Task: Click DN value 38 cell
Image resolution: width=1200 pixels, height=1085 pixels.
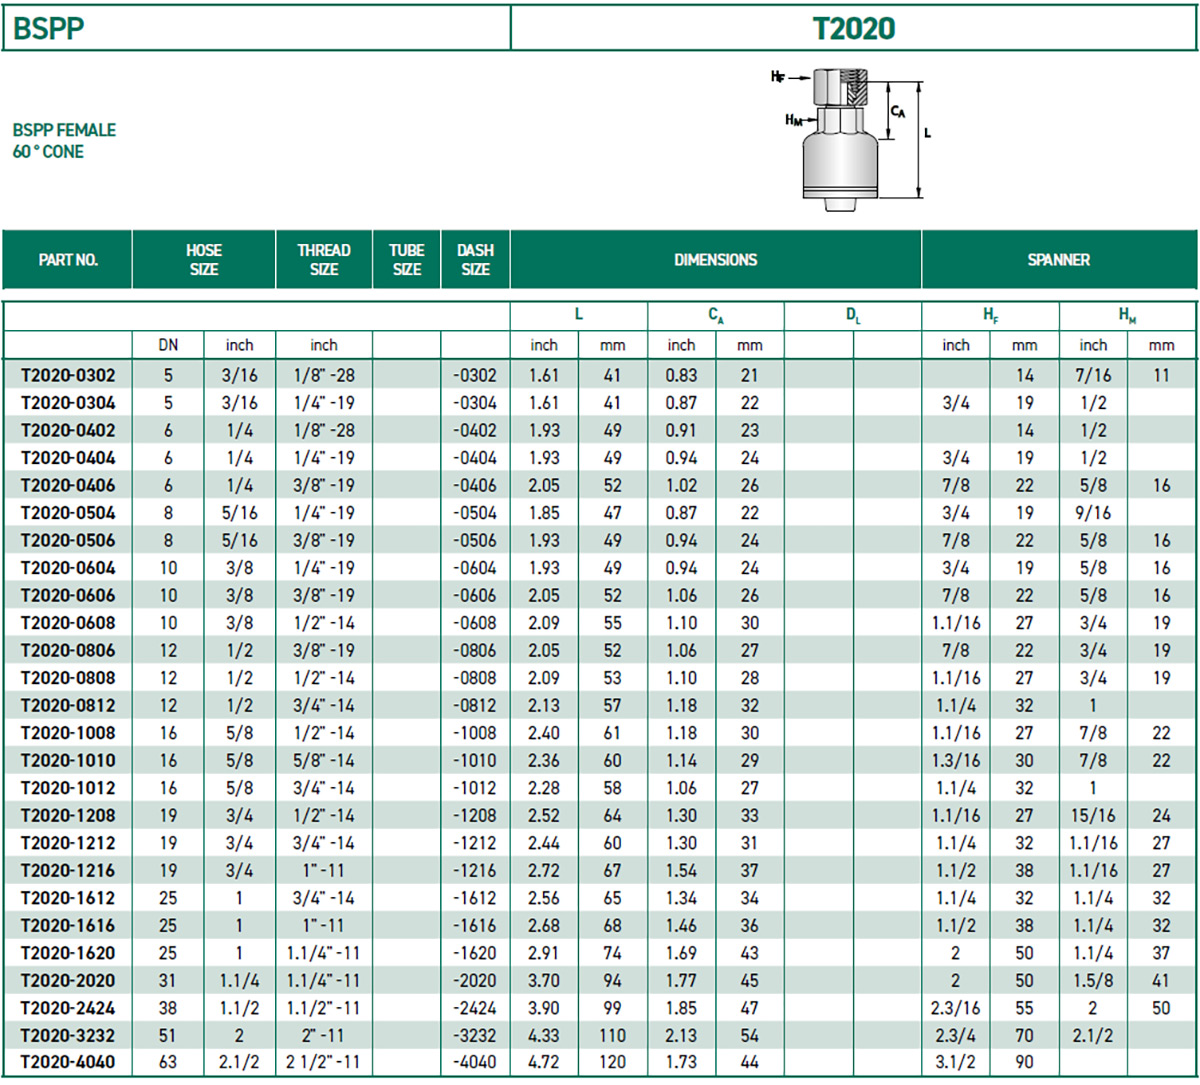Action: click(168, 1008)
